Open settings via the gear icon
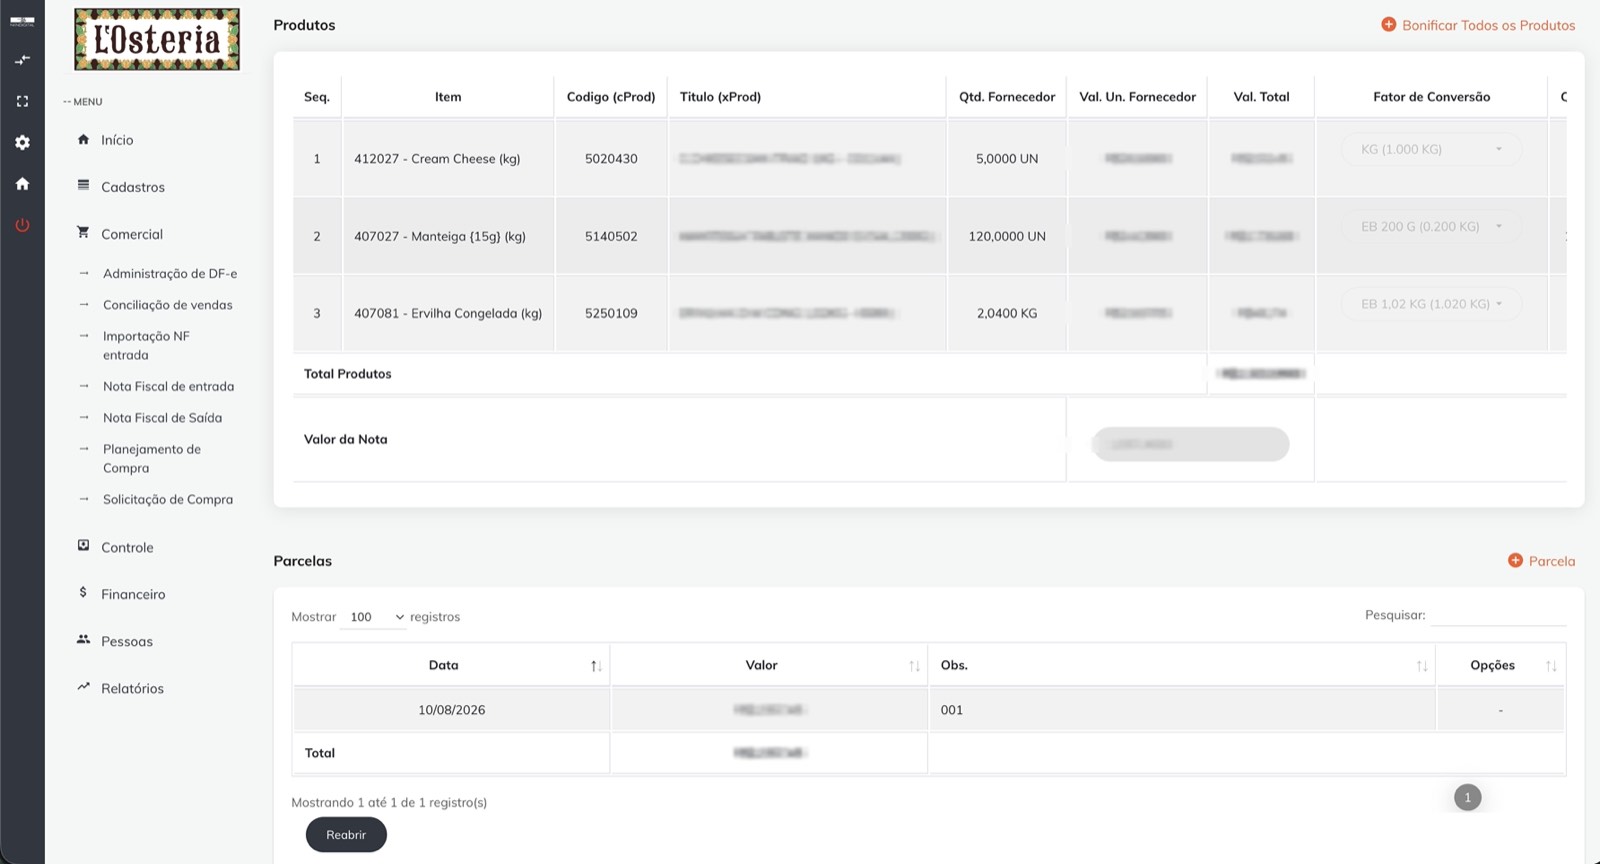The image size is (1600, 864). (x=22, y=142)
